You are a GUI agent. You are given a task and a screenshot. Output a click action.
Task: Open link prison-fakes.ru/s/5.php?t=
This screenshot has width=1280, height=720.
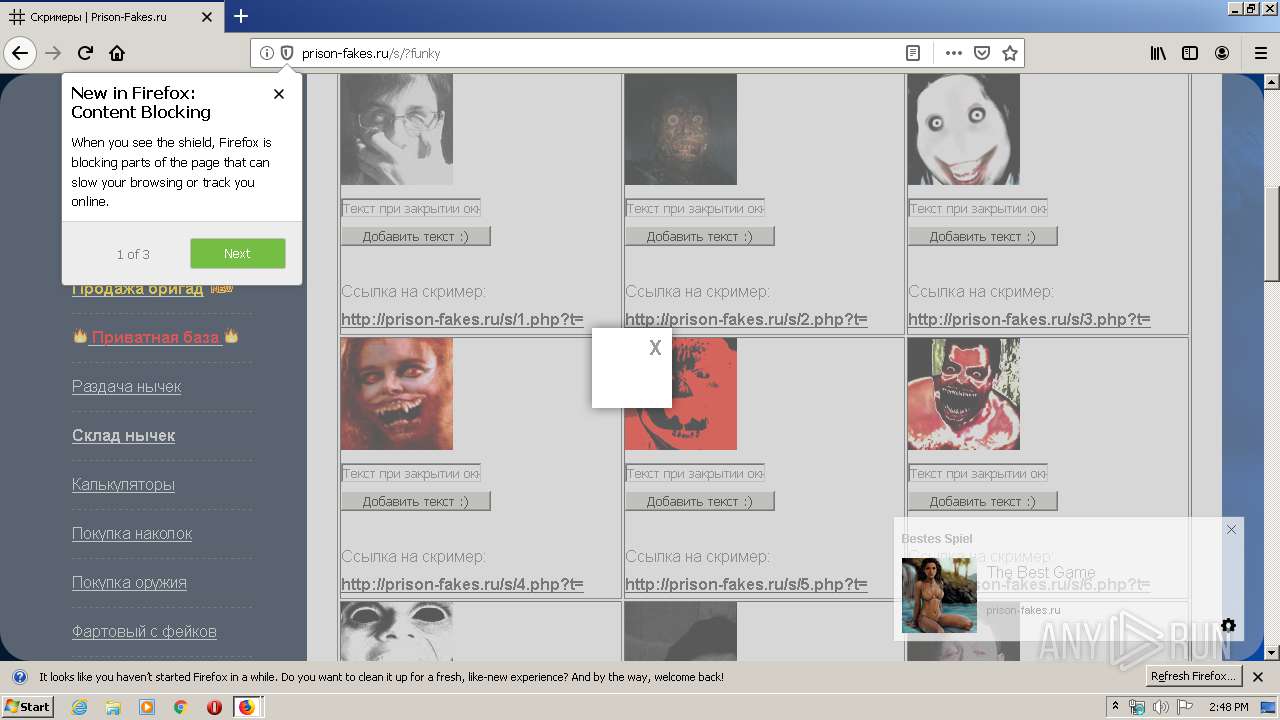click(x=746, y=584)
